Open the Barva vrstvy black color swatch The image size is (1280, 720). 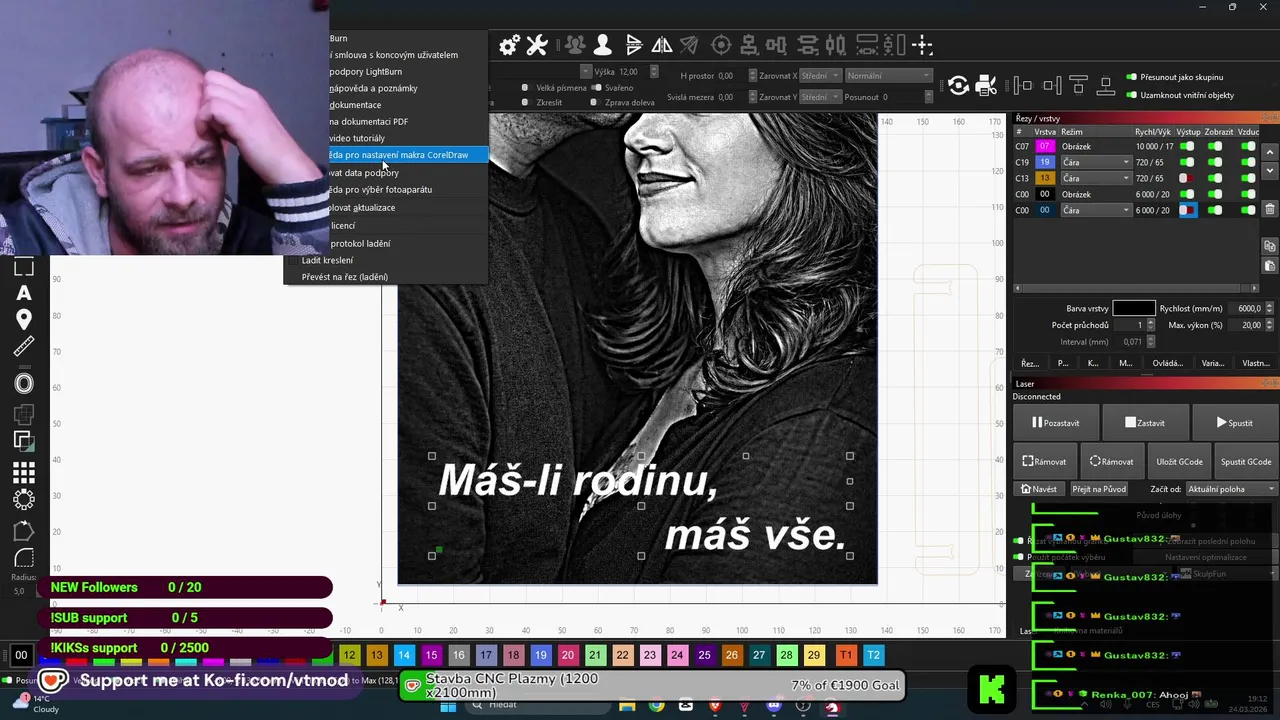(1134, 308)
